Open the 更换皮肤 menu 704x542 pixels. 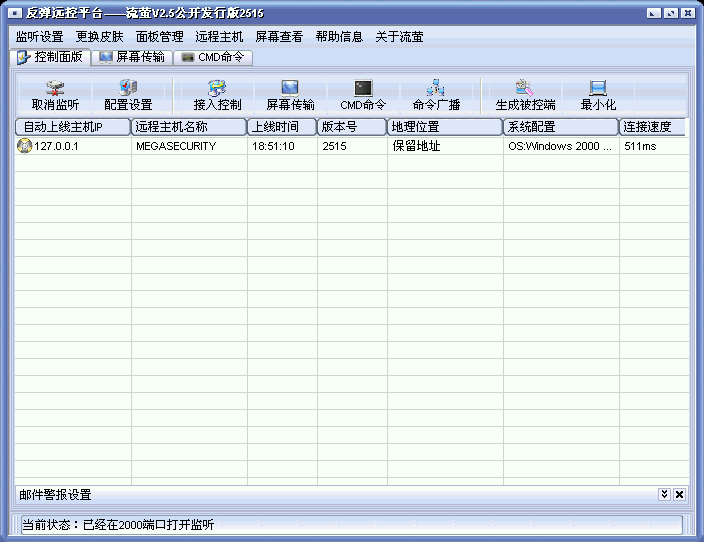click(100, 37)
